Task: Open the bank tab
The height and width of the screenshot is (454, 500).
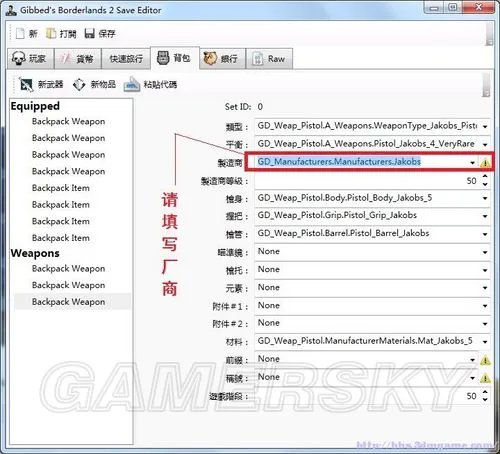Action: coord(222,59)
